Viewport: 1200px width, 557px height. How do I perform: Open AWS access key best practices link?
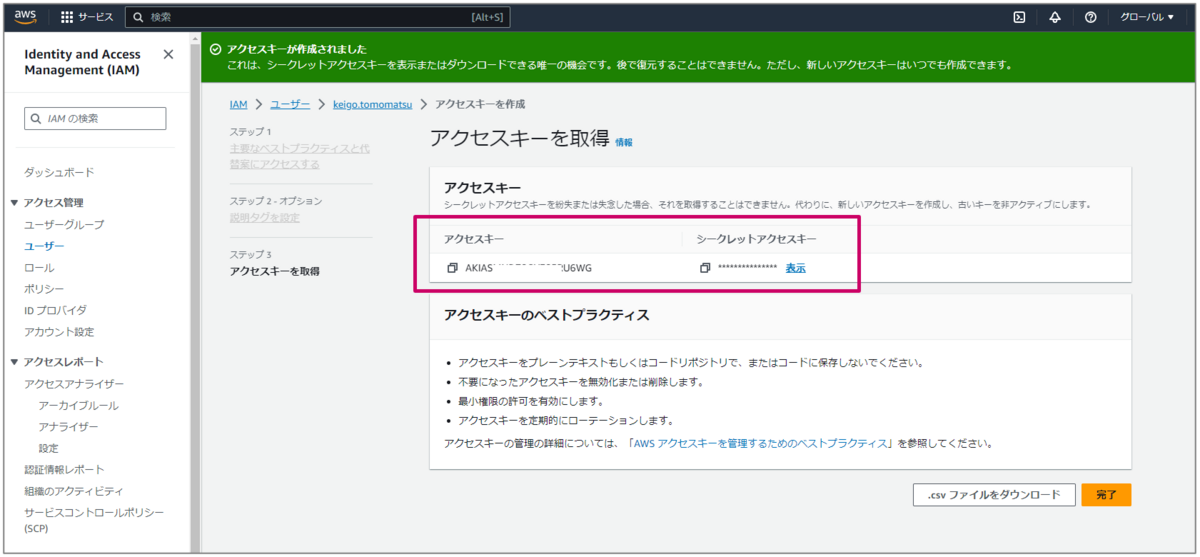761,442
